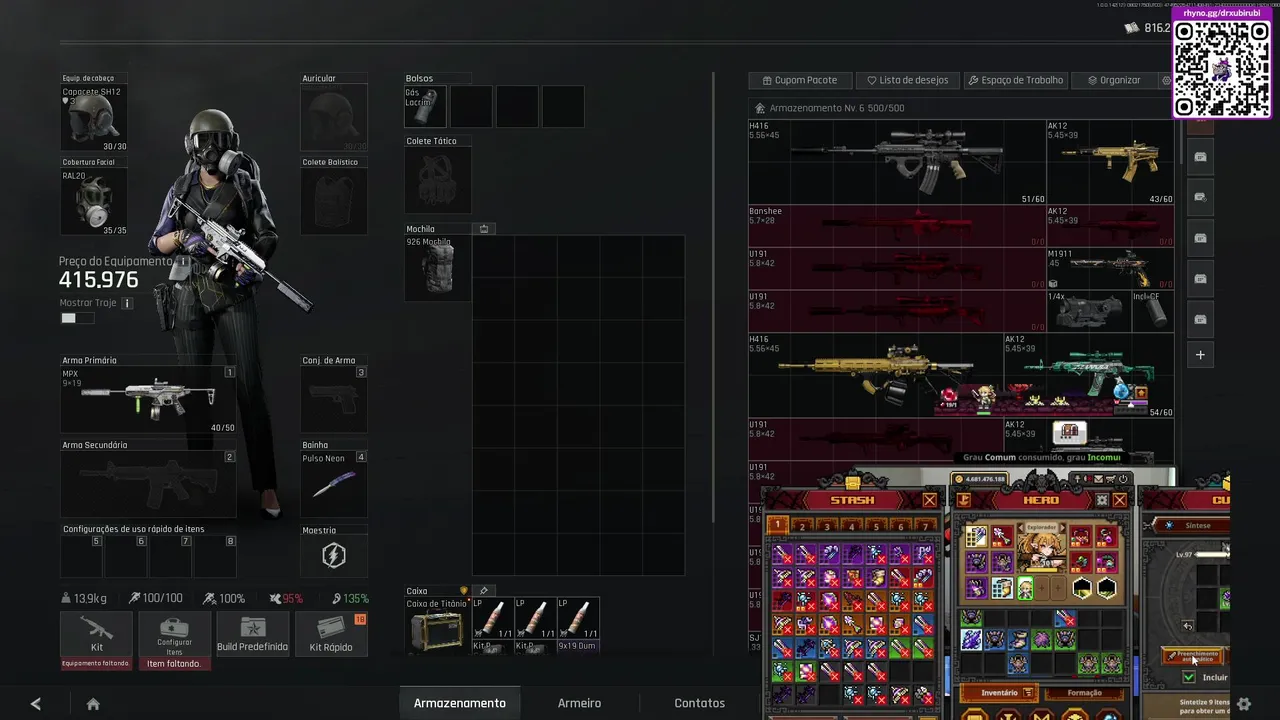Select the Caixa de Titânio case
1280x720 pixels.
[x=437, y=626]
